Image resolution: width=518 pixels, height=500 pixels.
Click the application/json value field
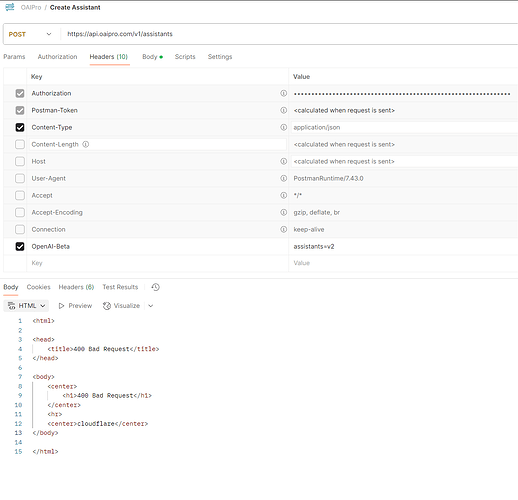pyautogui.click(x=404, y=127)
